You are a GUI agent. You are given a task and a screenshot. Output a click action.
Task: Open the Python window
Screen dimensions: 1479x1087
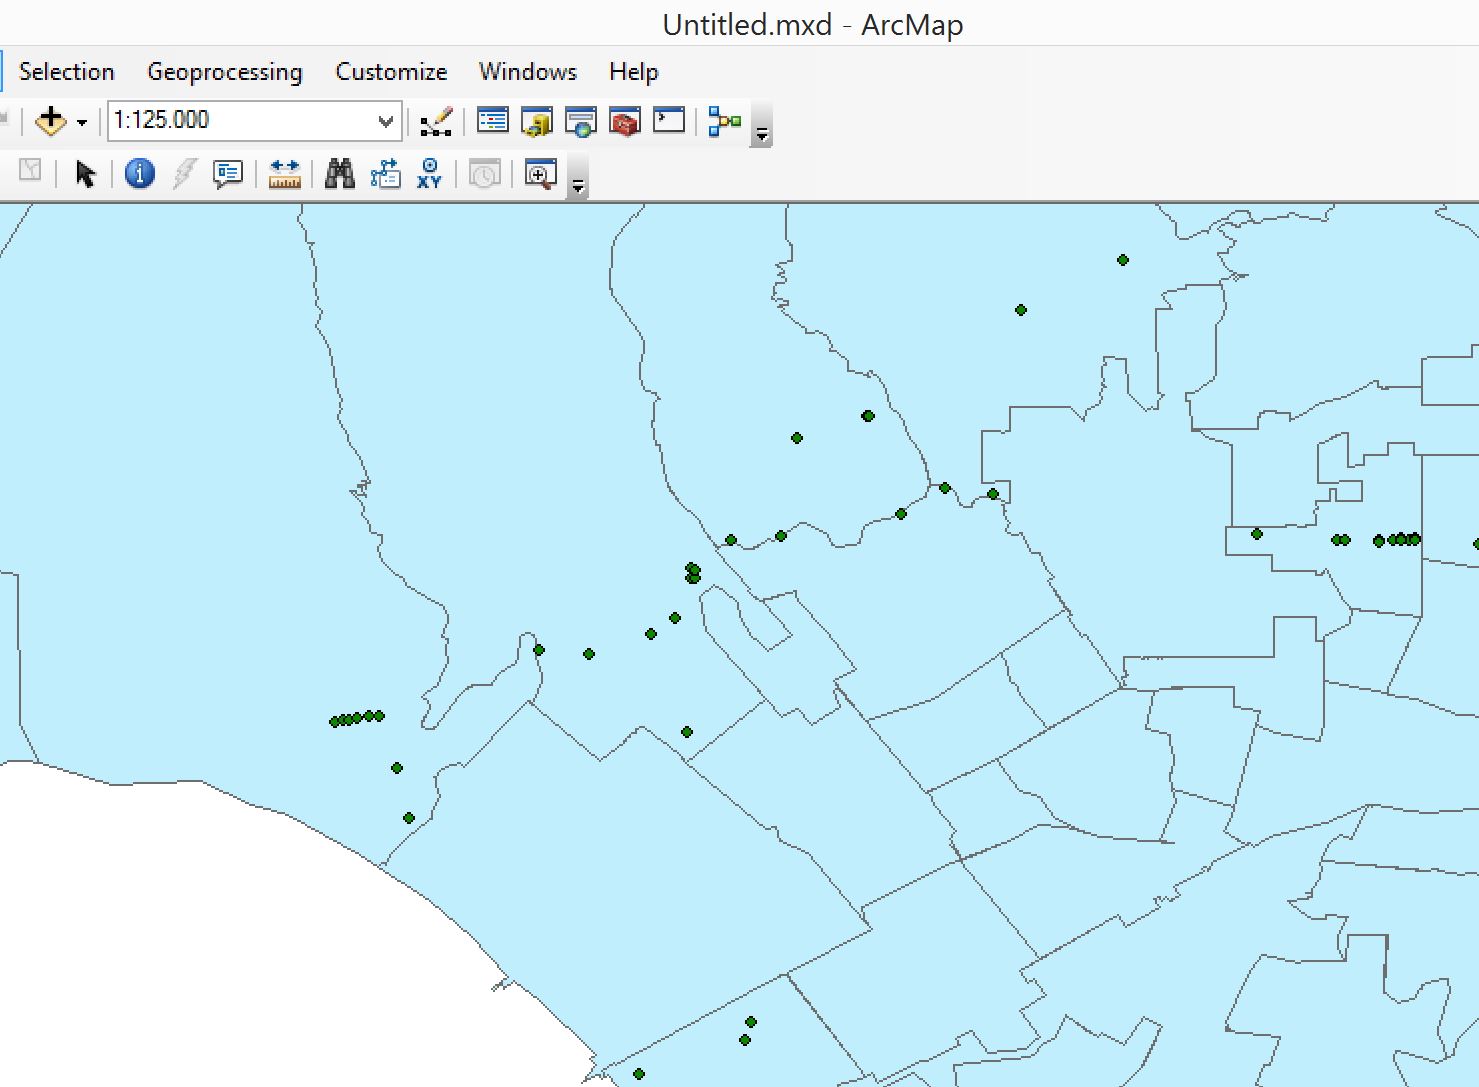point(669,121)
